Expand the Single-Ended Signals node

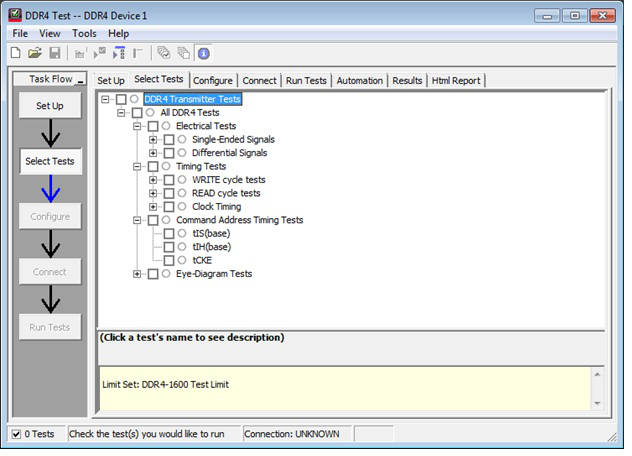click(153, 139)
